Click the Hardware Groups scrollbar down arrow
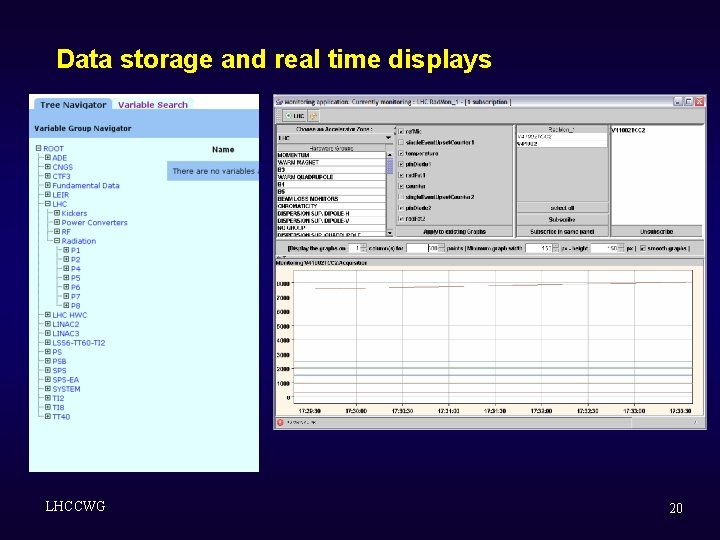The width and height of the screenshot is (720, 540). [390, 233]
